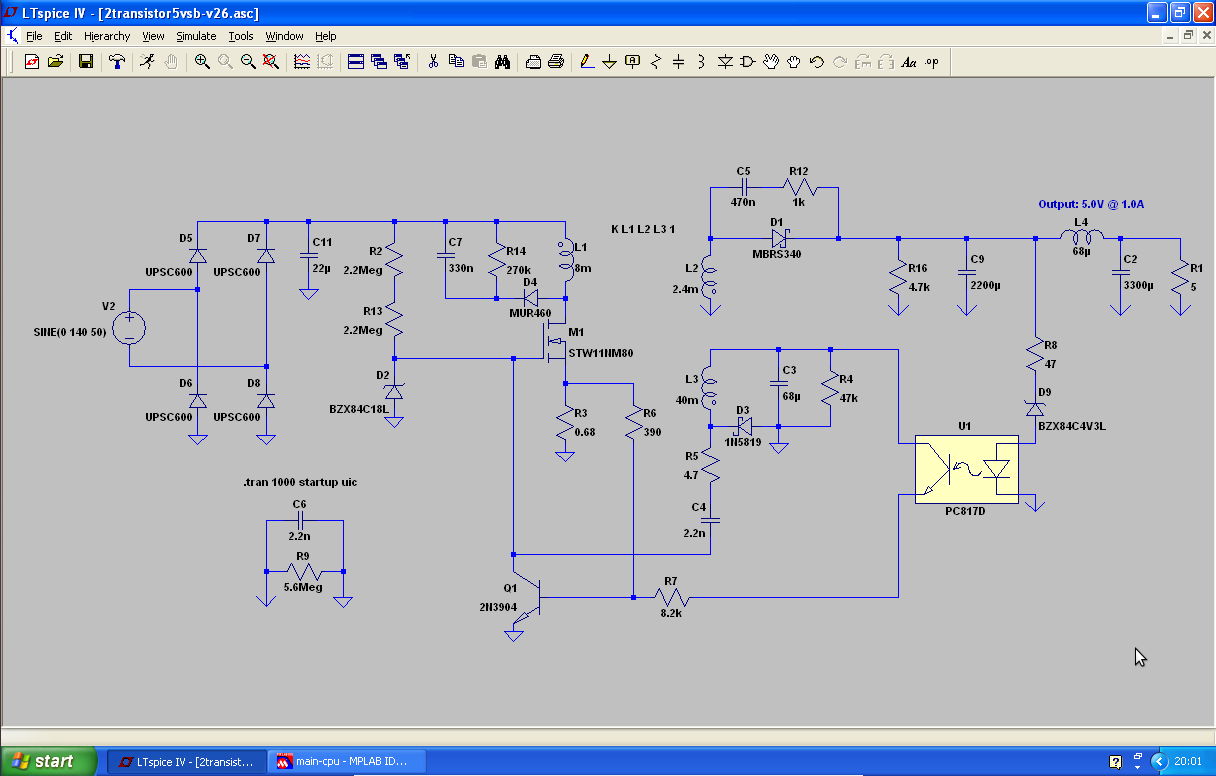Click the Save floppy disk icon
The width and height of the screenshot is (1216, 776).
[86, 62]
